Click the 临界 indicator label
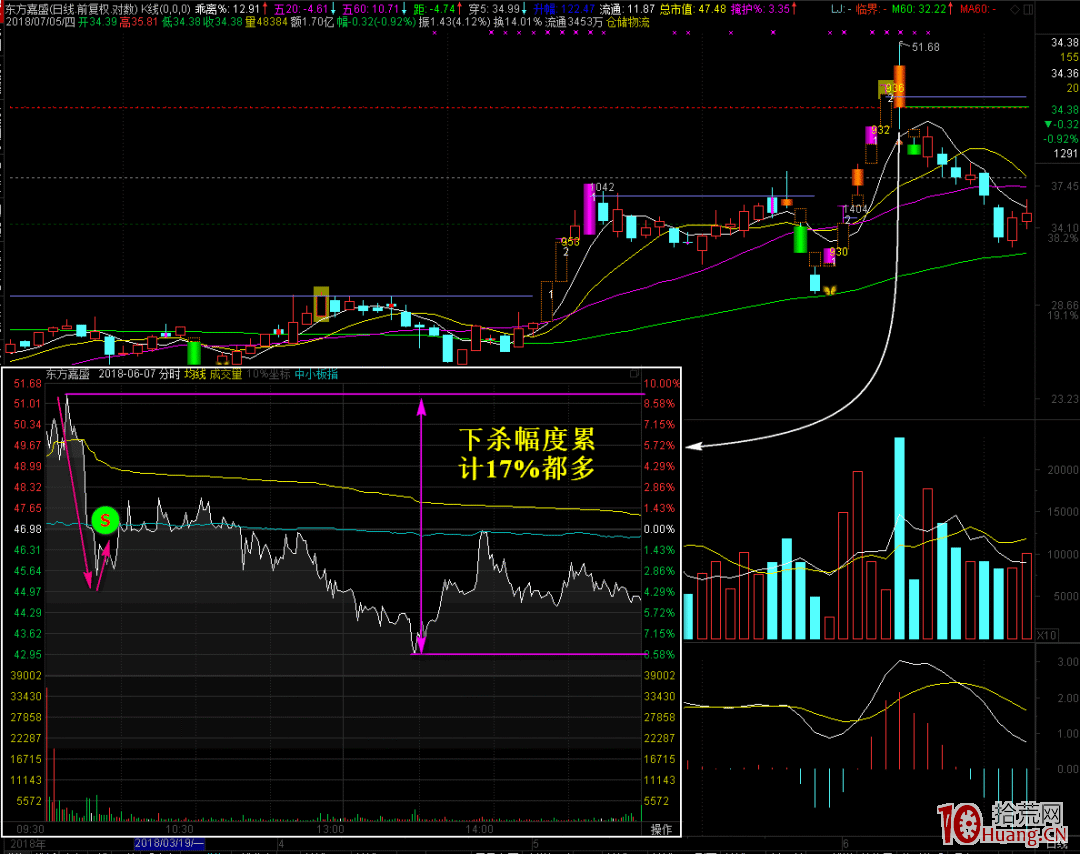1080x854 pixels. (870, 9)
